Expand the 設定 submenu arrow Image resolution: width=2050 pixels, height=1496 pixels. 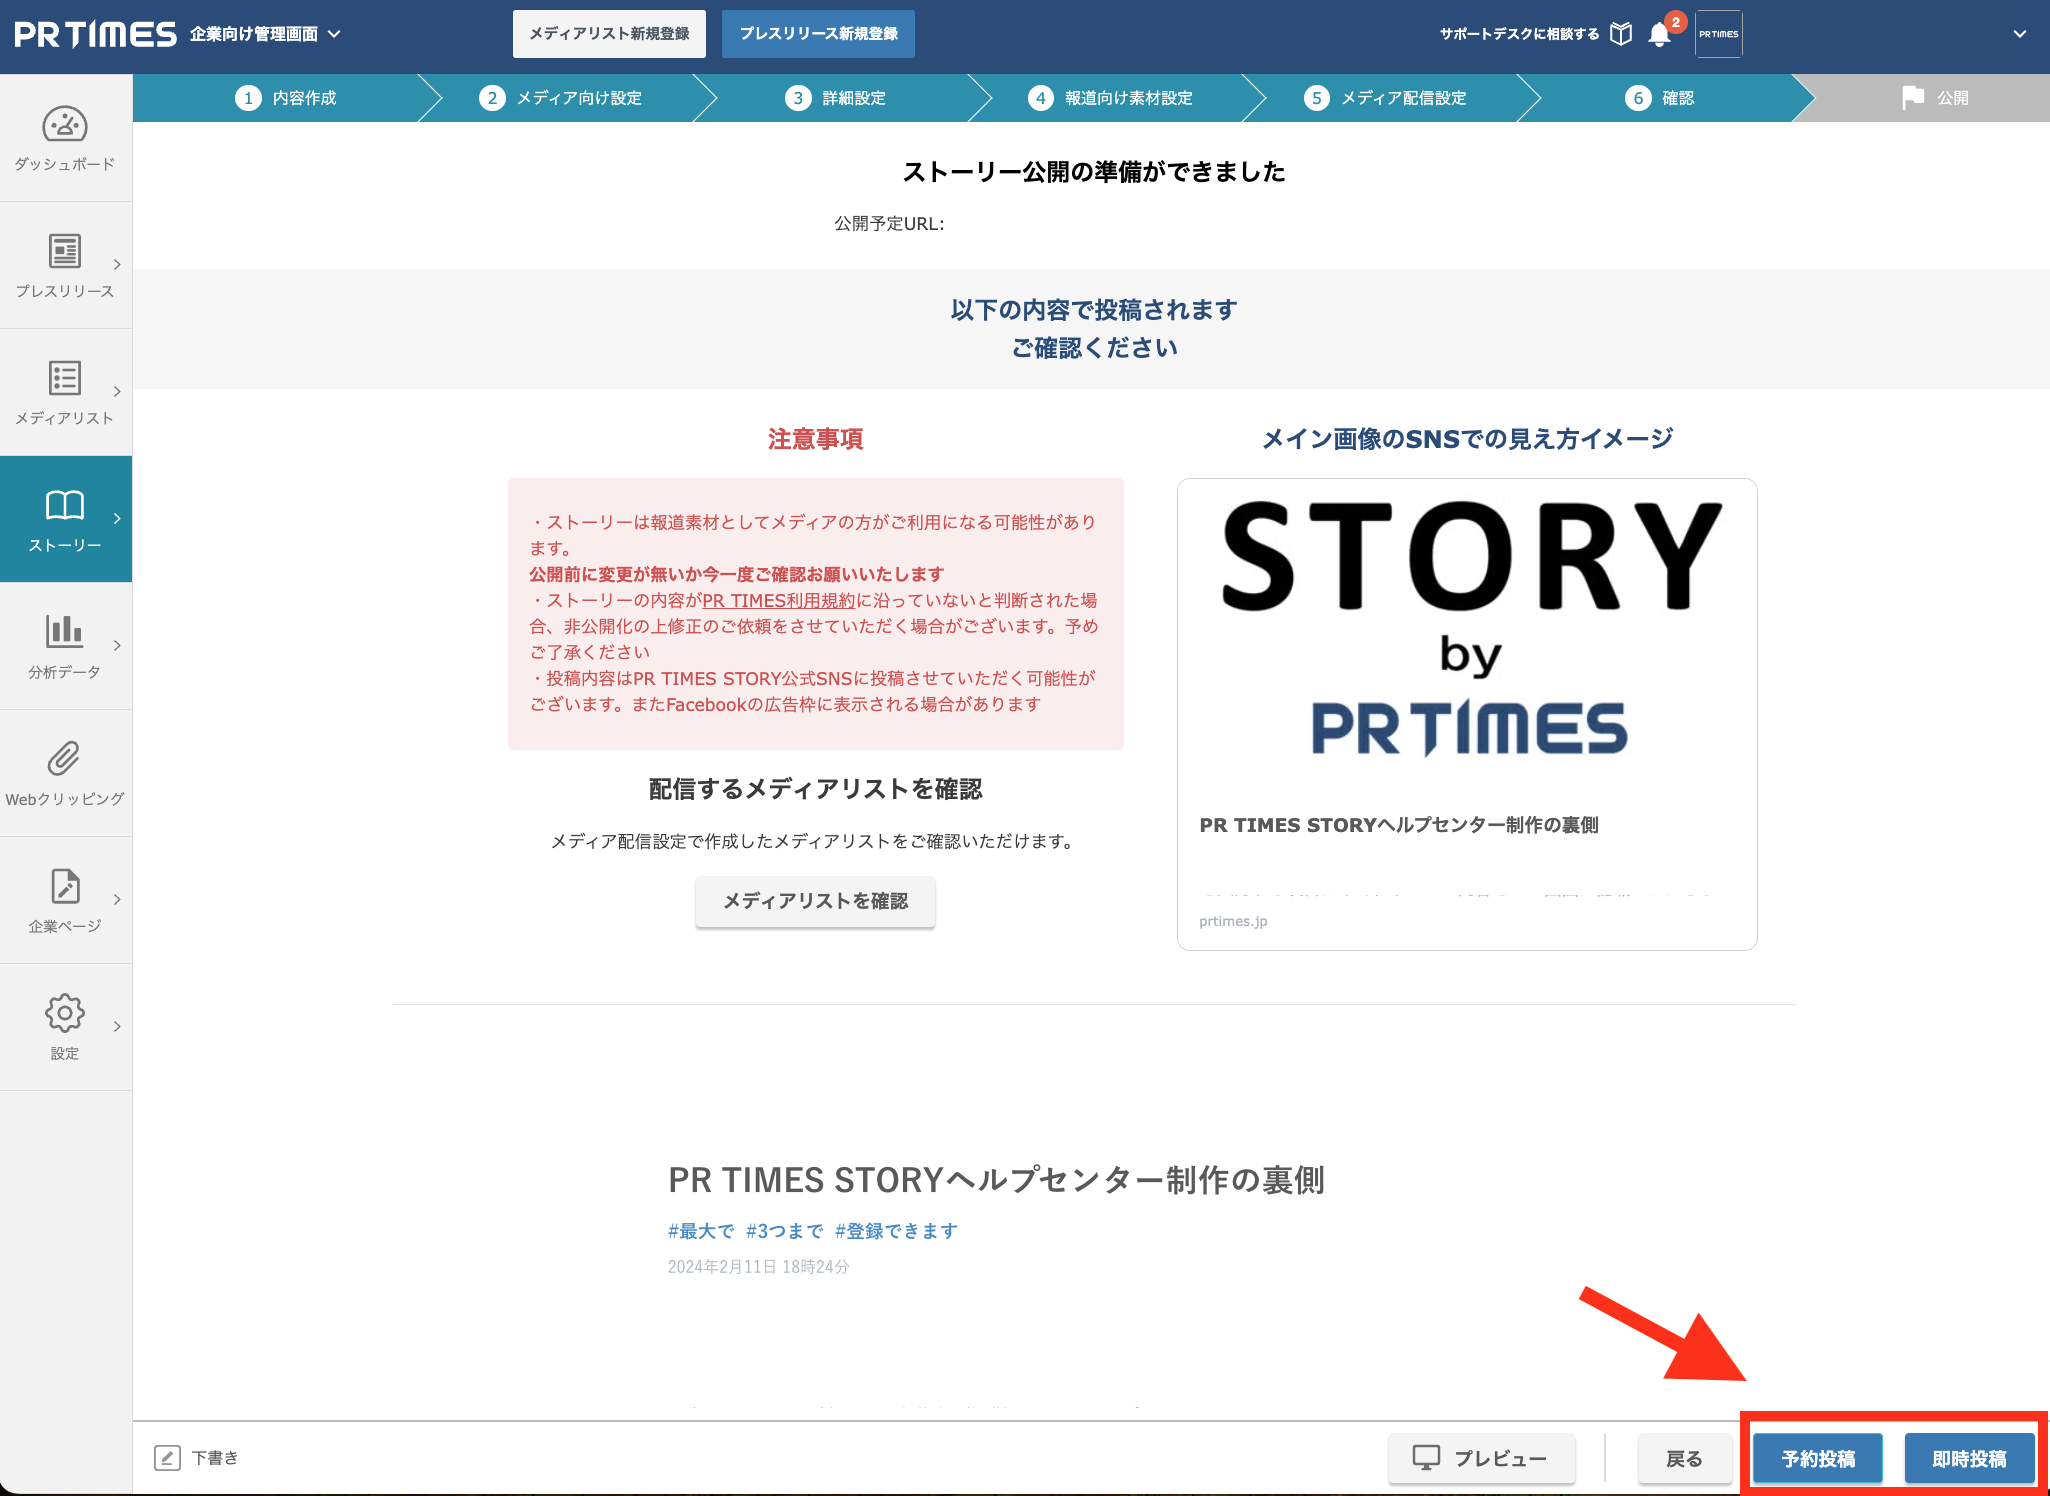[x=117, y=1027]
